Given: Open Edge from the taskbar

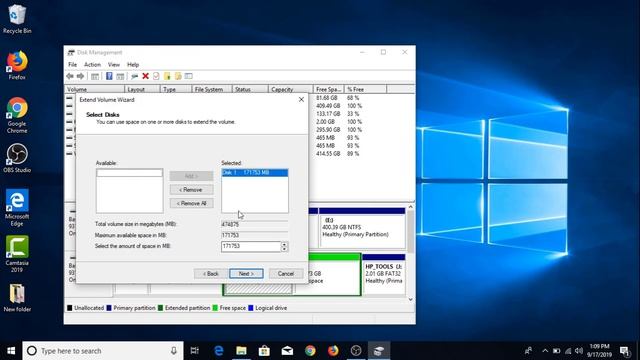Looking at the screenshot, I should [219, 351].
